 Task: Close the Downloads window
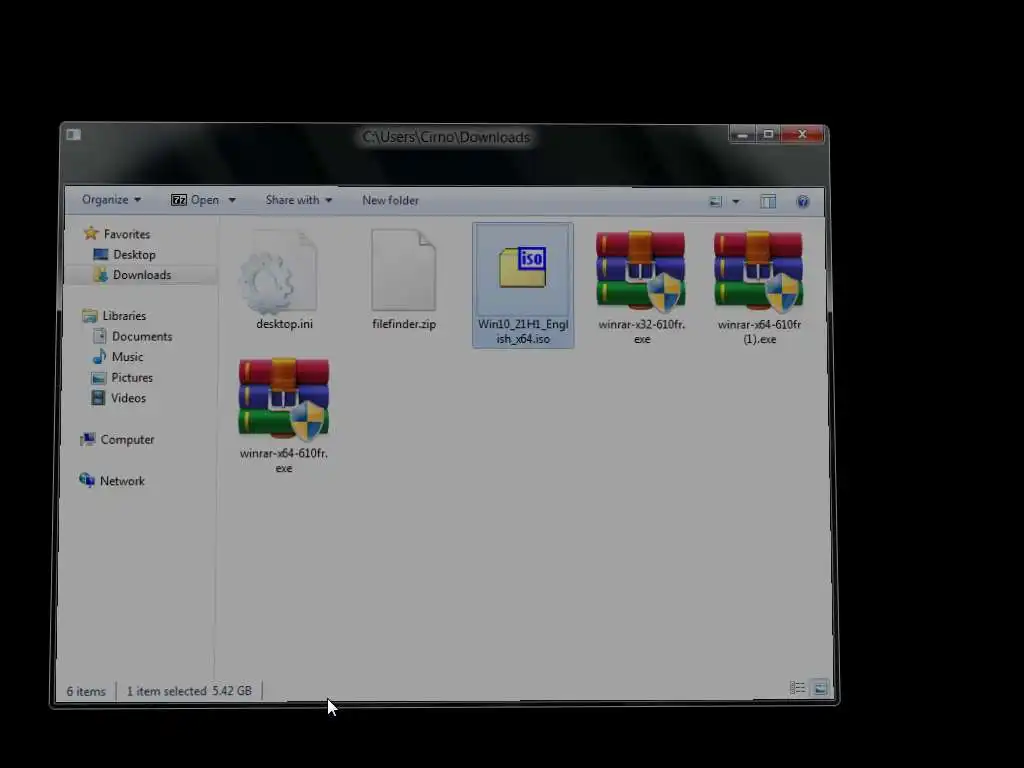pyautogui.click(x=803, y=135)
